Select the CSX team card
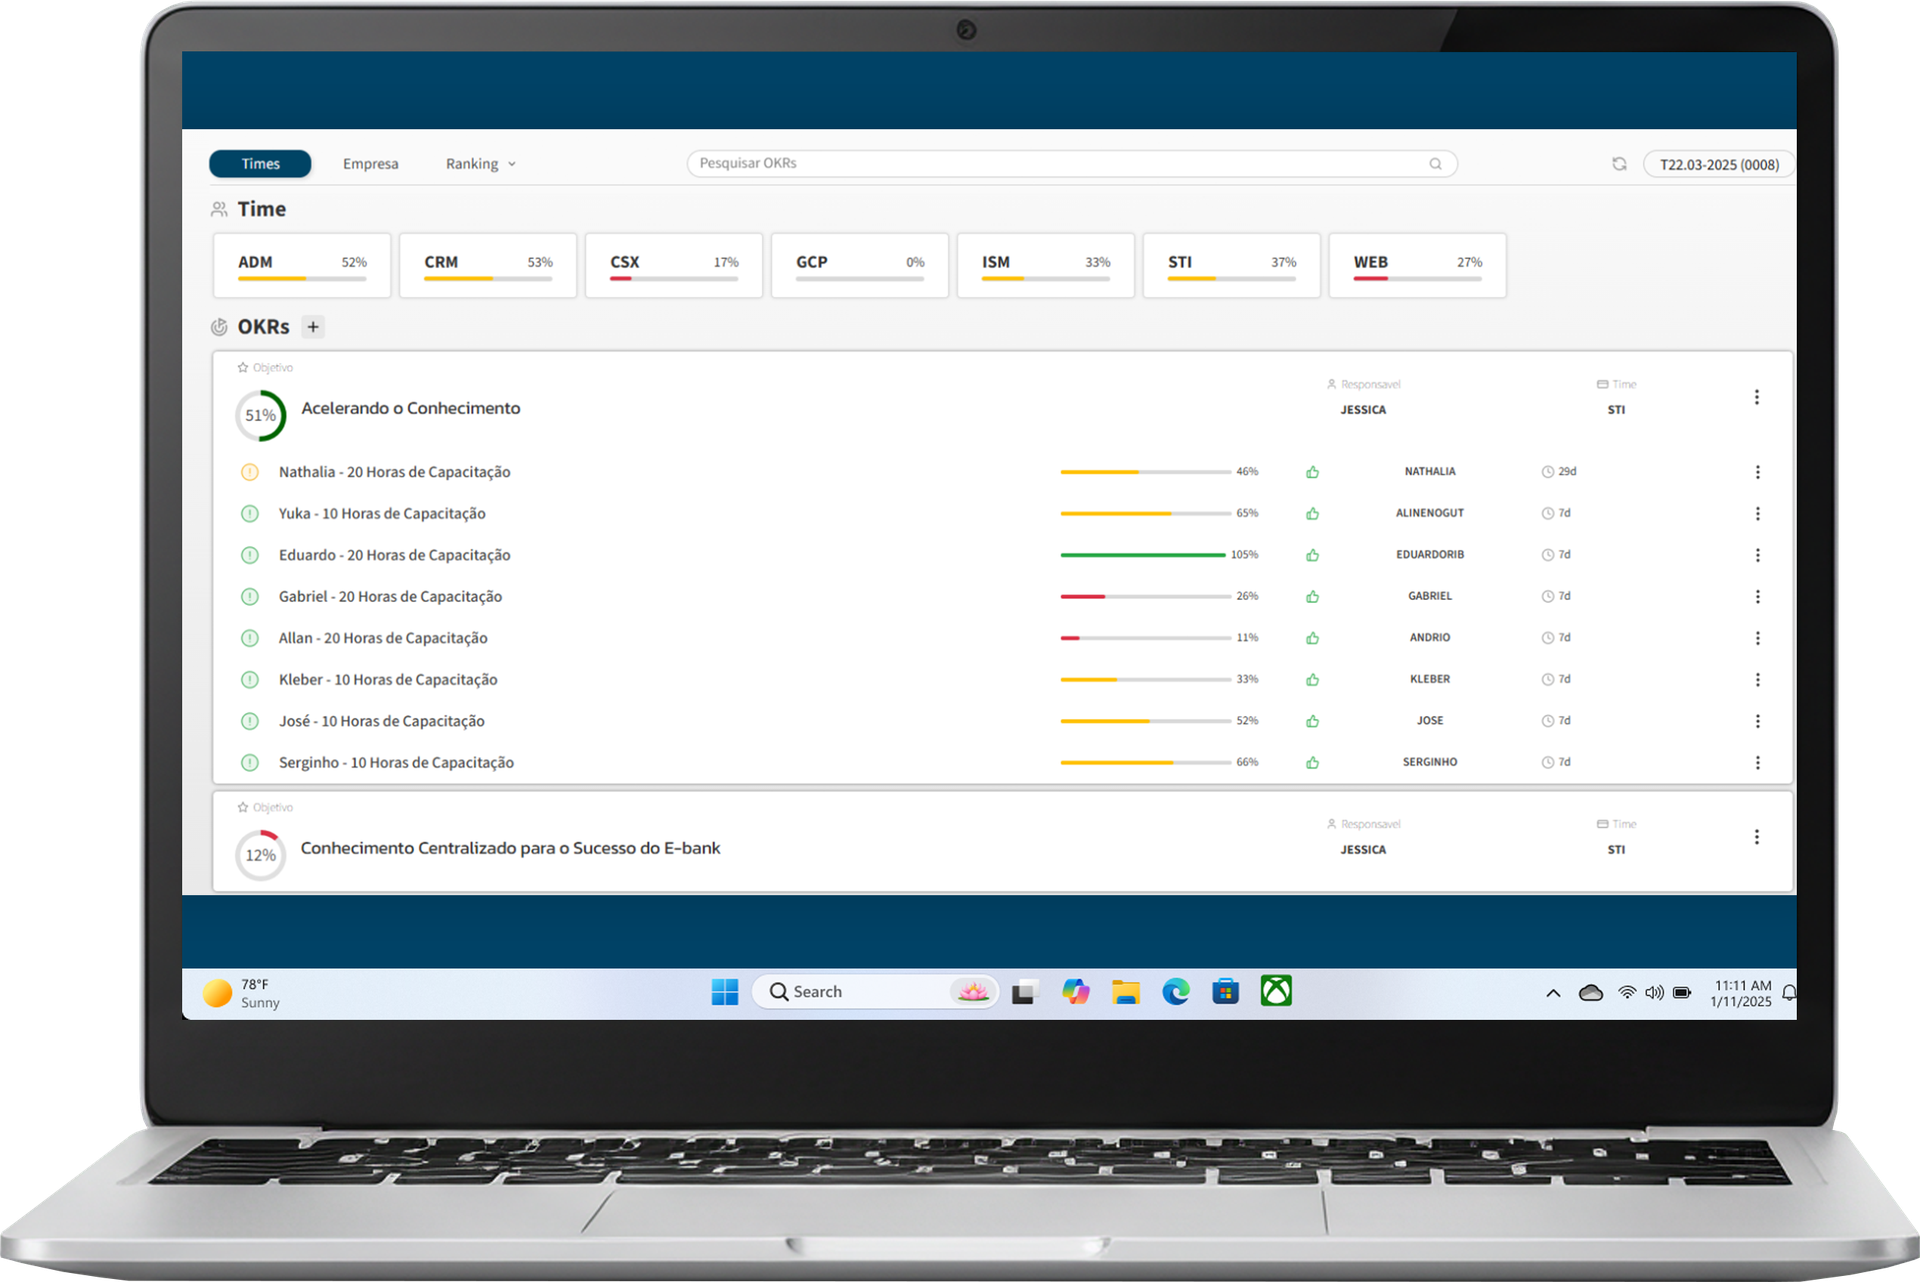This screenshot has width=1920, height=1282. point(673,265)
